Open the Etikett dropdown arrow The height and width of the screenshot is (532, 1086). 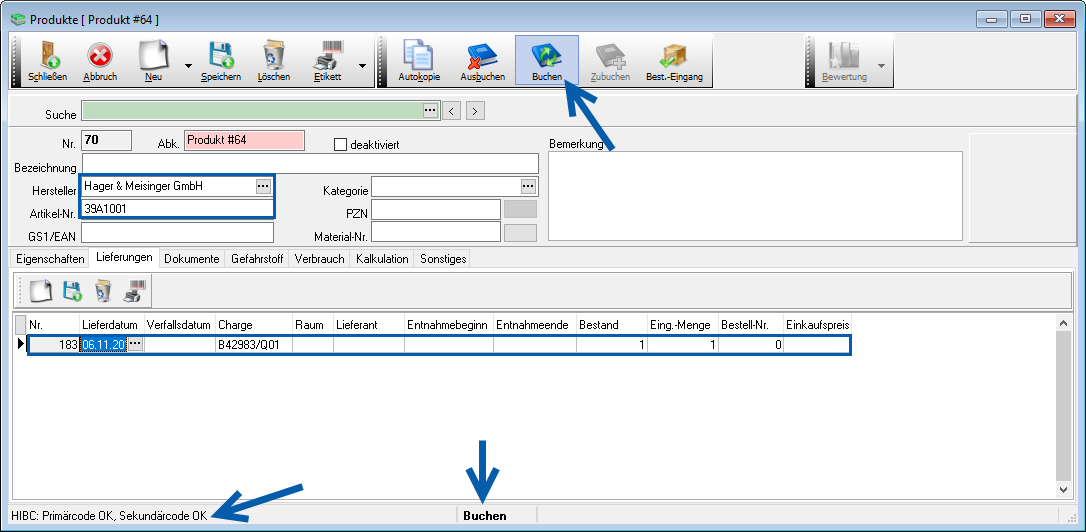click(362, 66)
